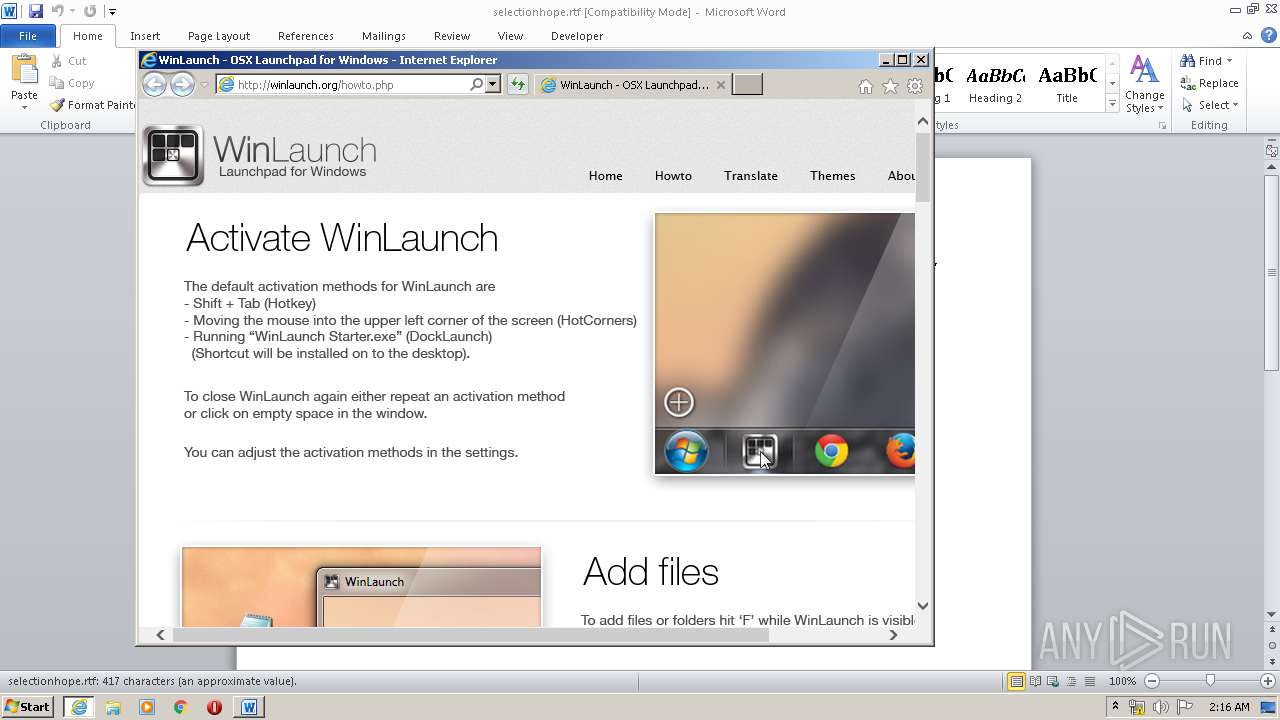Click the search magnifier in the address bar

pos(477,85)
